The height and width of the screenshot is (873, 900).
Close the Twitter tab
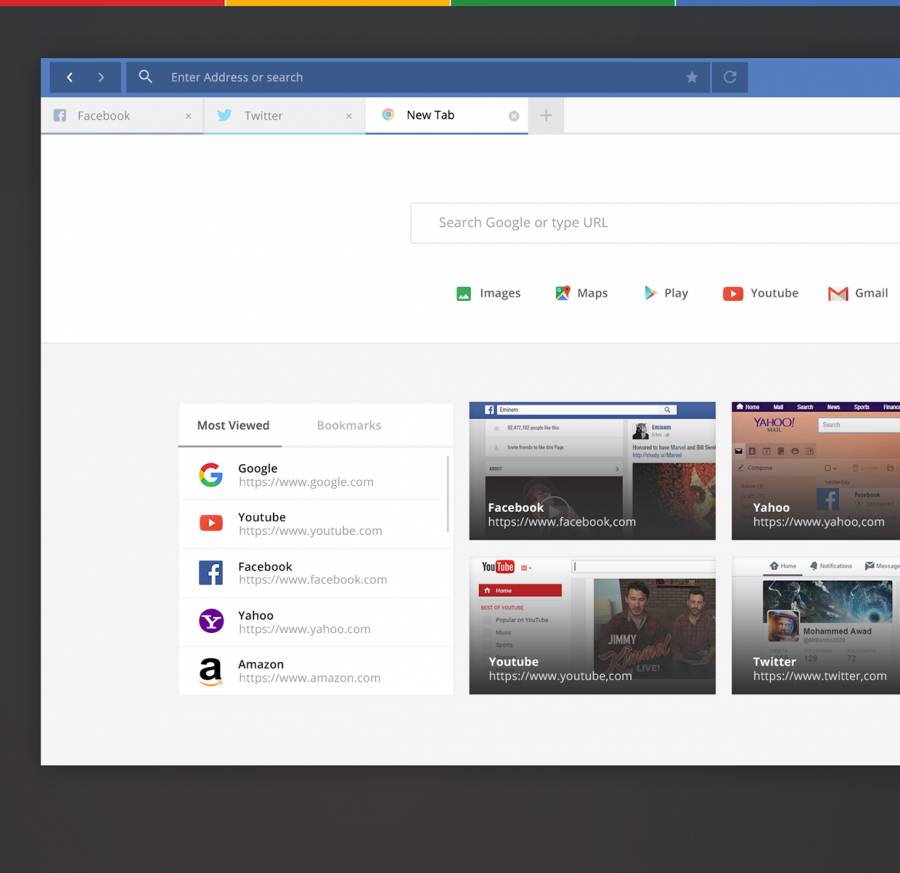click(349, 116)
